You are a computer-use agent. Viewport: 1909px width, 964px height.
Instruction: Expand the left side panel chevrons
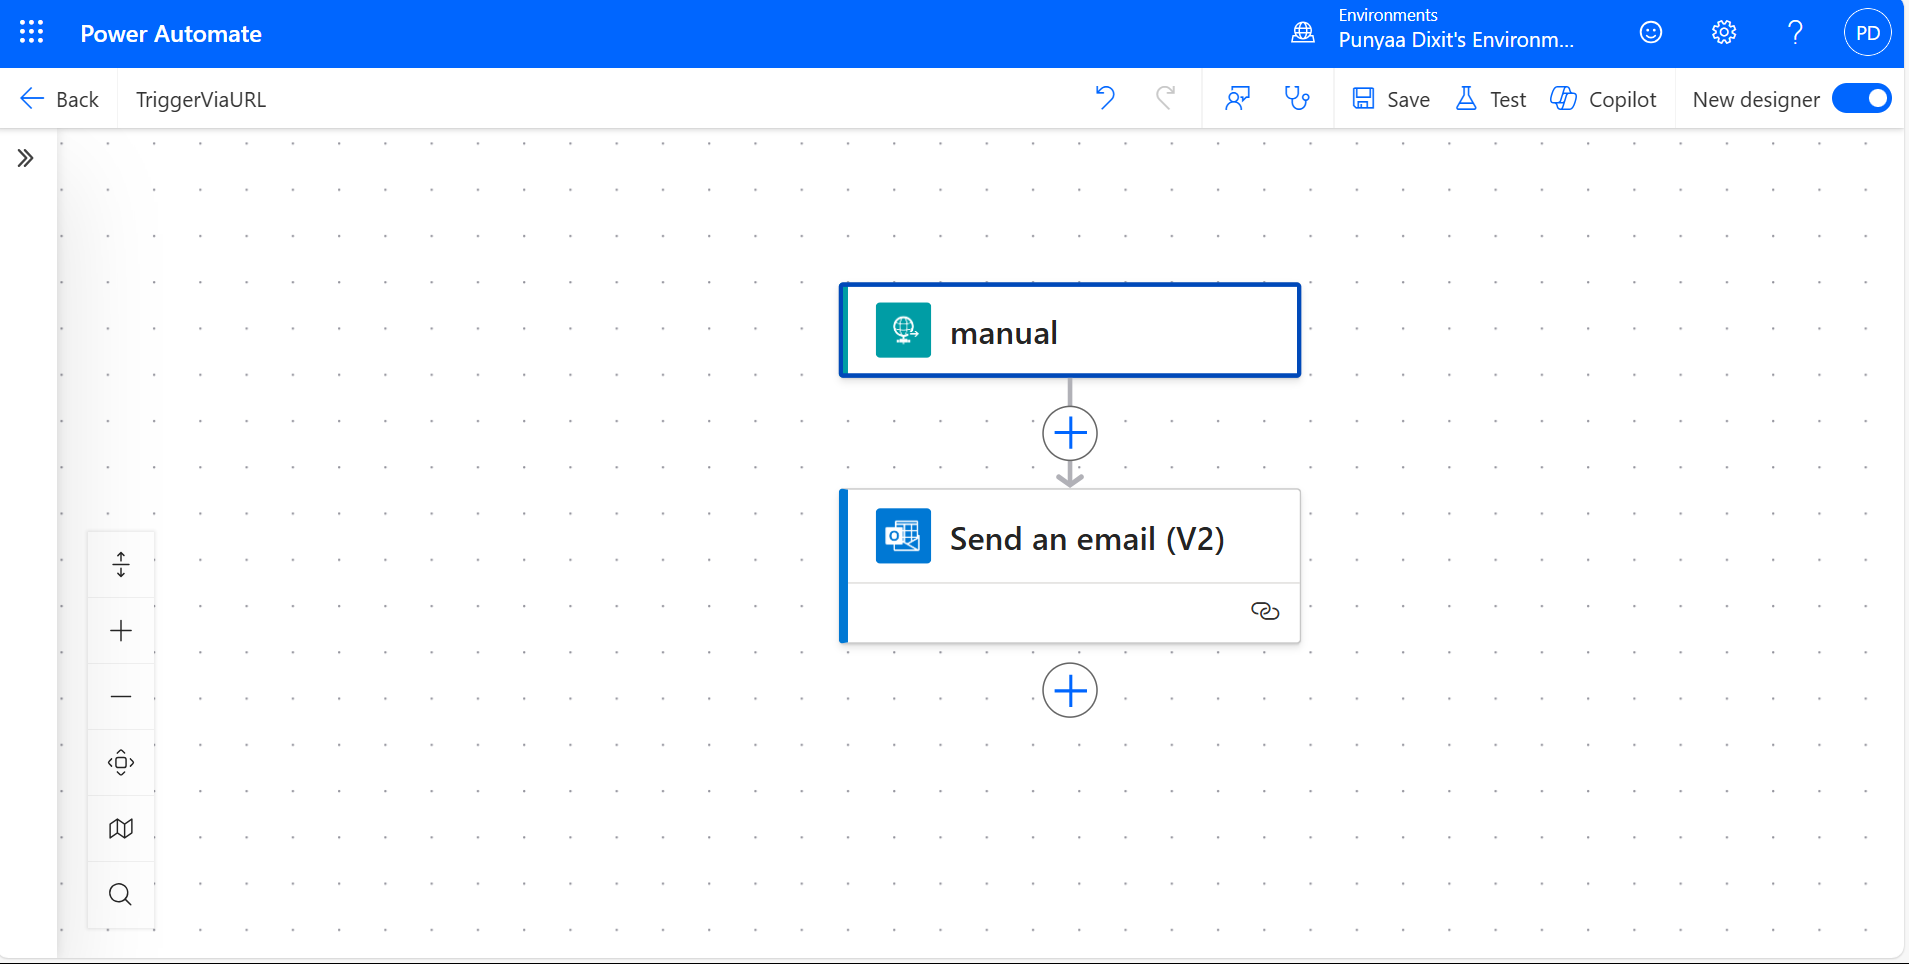click(26, 158)
